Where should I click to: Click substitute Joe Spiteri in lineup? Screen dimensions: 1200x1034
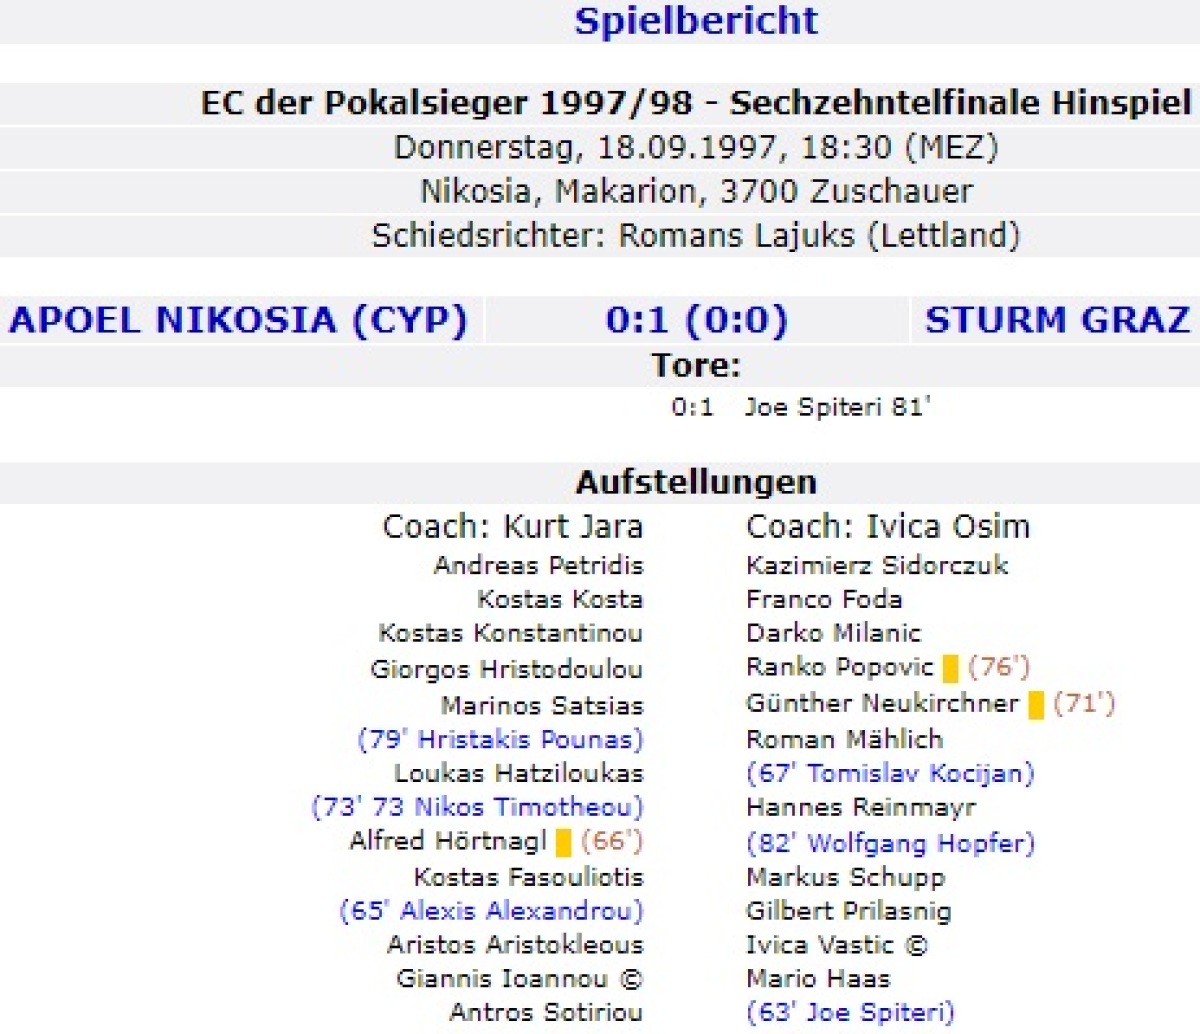click(850, 1012)
